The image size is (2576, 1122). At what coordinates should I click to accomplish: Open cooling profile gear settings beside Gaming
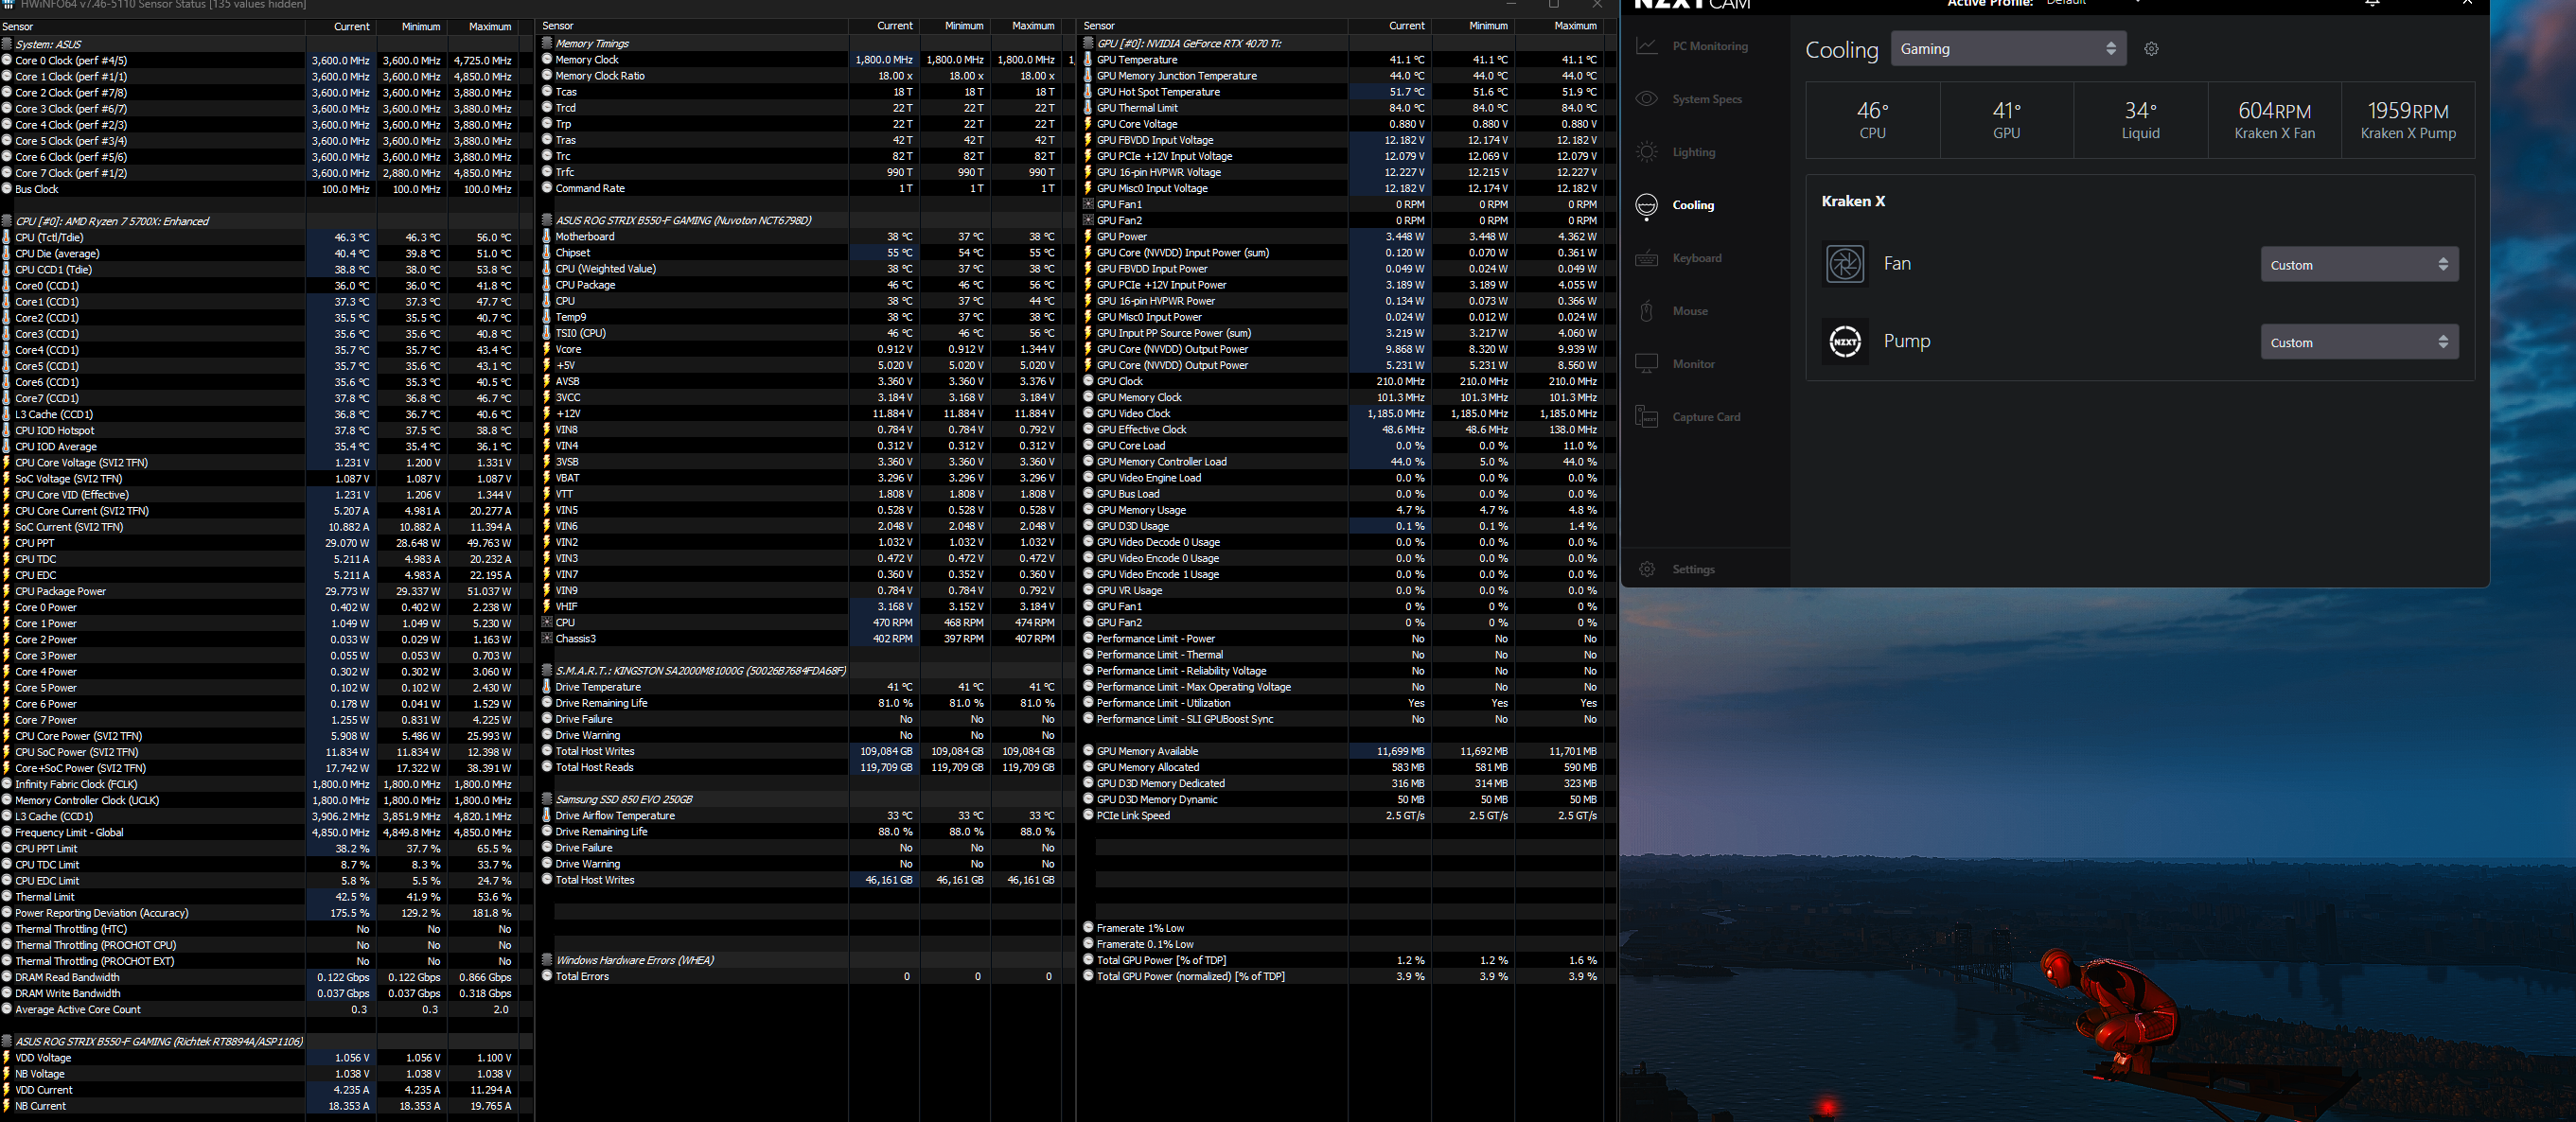click(2151, 49)
